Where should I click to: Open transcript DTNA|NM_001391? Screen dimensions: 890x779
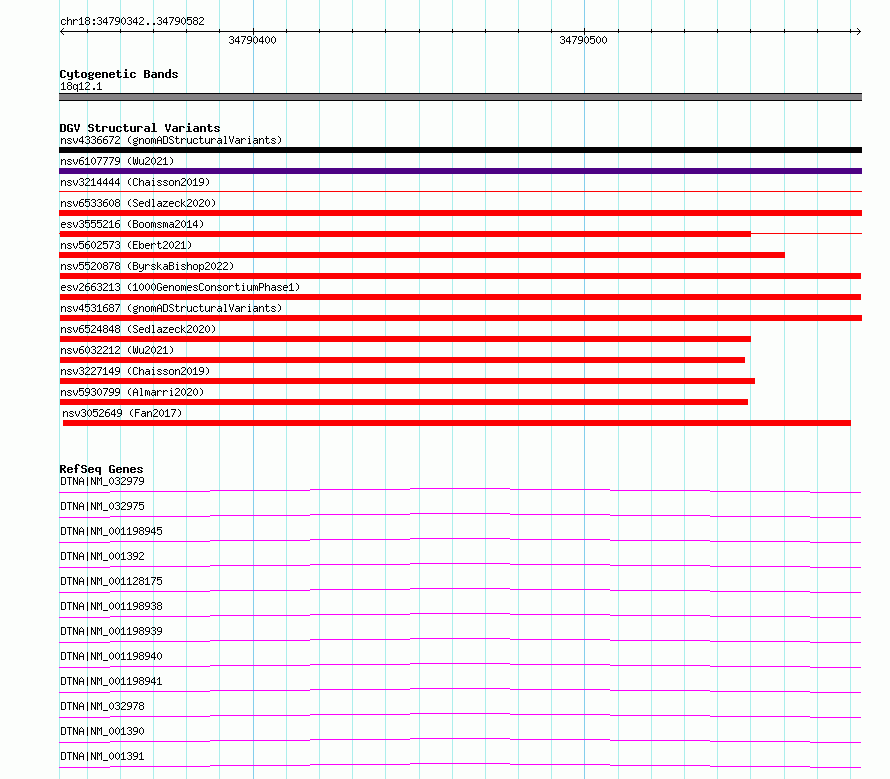102,756
